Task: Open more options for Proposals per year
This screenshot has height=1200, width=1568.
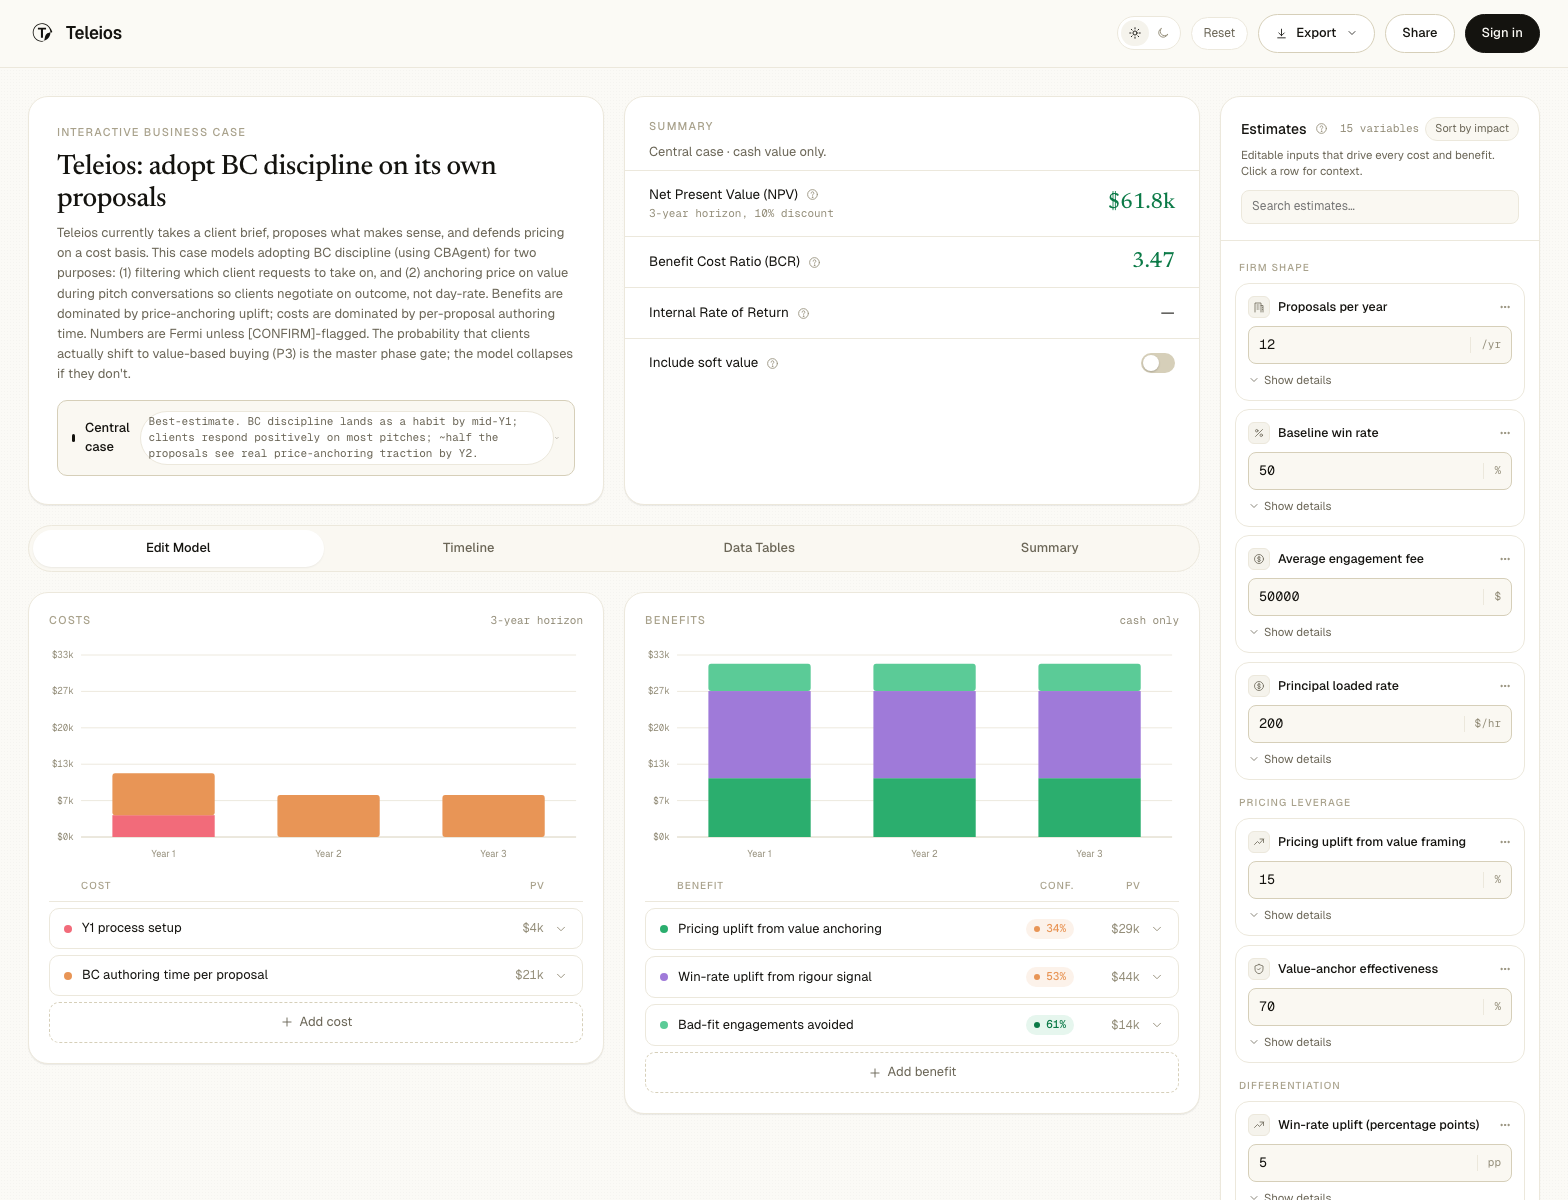Action: [x=1505, y=307]
